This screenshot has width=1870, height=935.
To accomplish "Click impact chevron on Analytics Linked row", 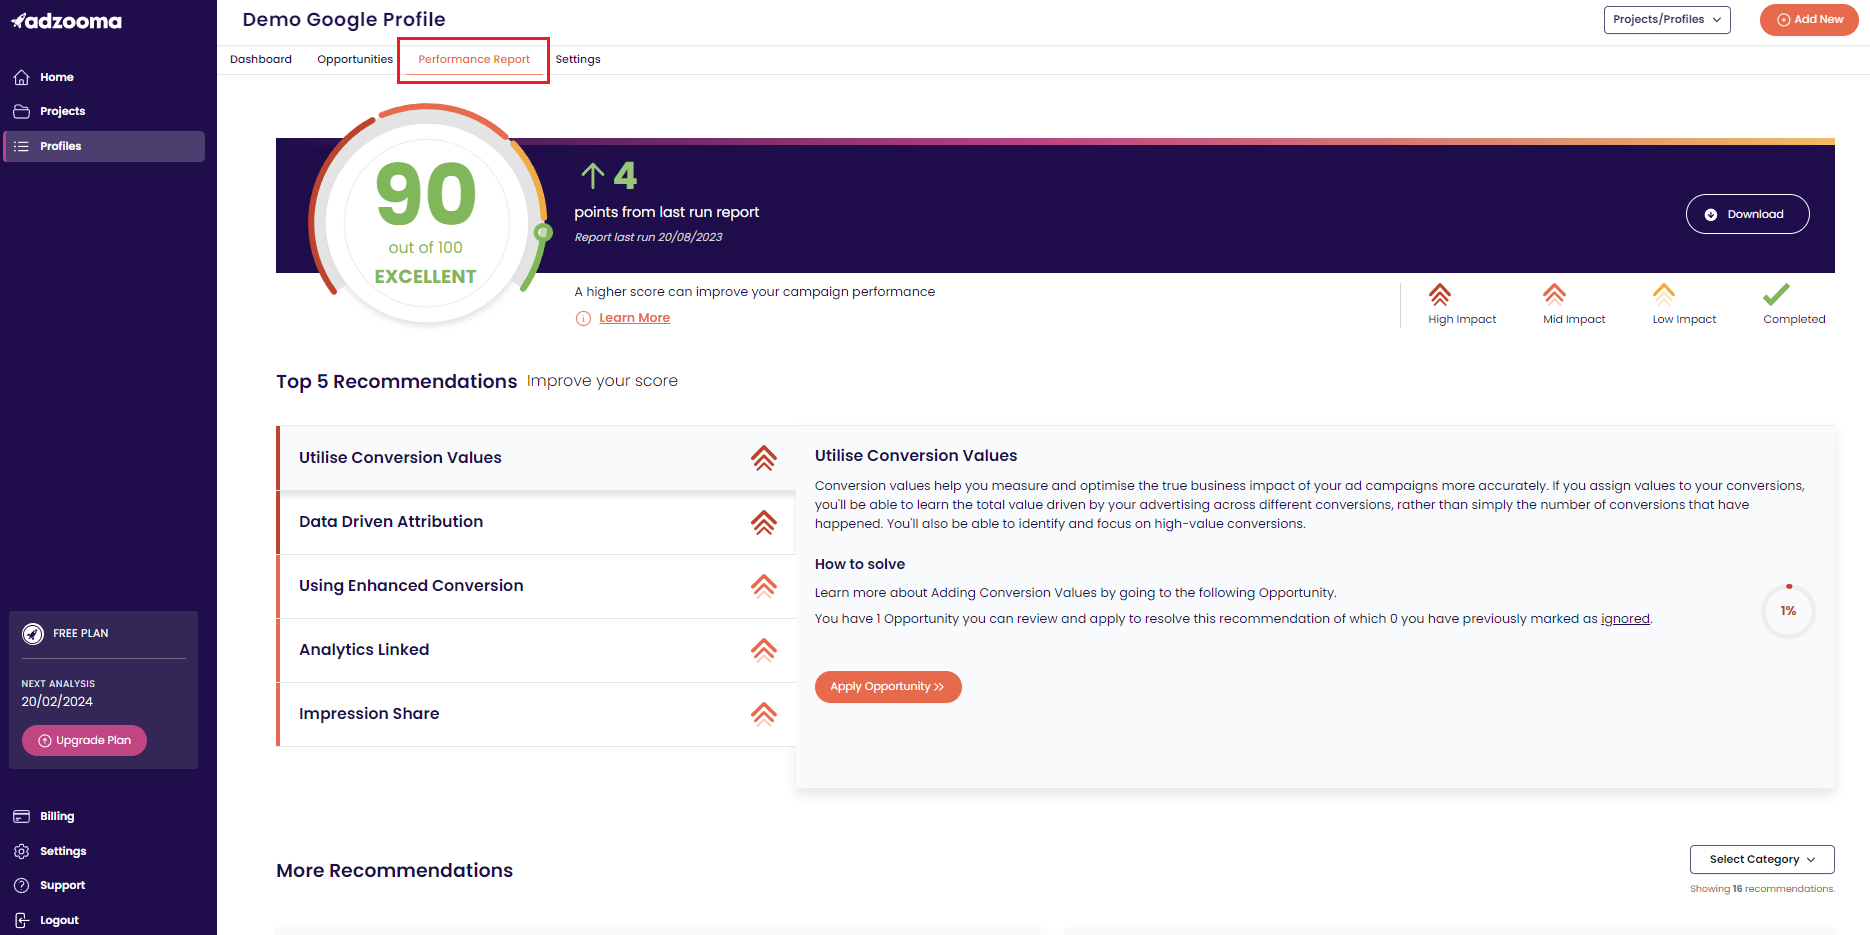I will click(x=764, y=650).
